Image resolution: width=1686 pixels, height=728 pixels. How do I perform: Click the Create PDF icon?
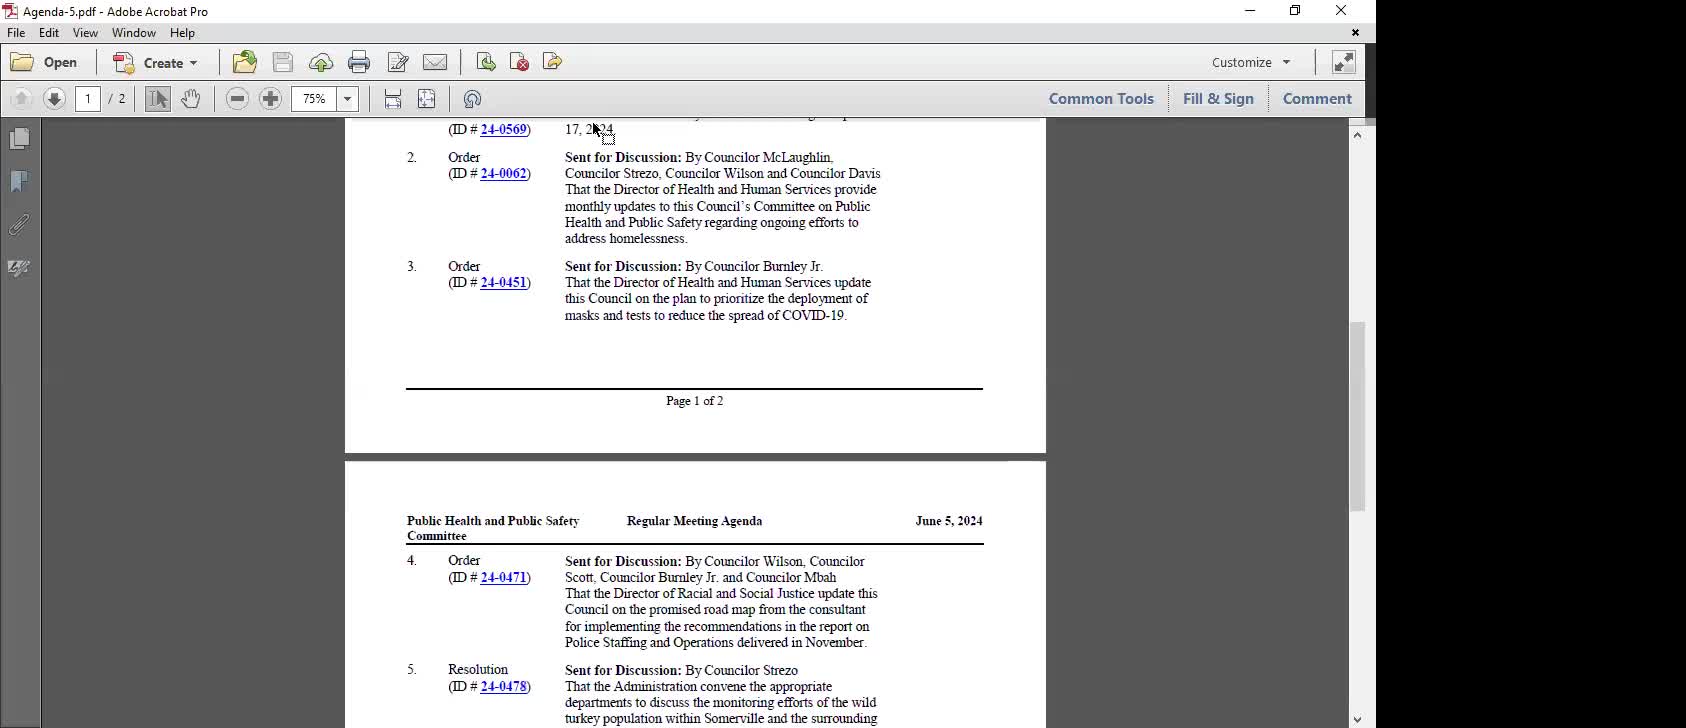pos(124,62)
